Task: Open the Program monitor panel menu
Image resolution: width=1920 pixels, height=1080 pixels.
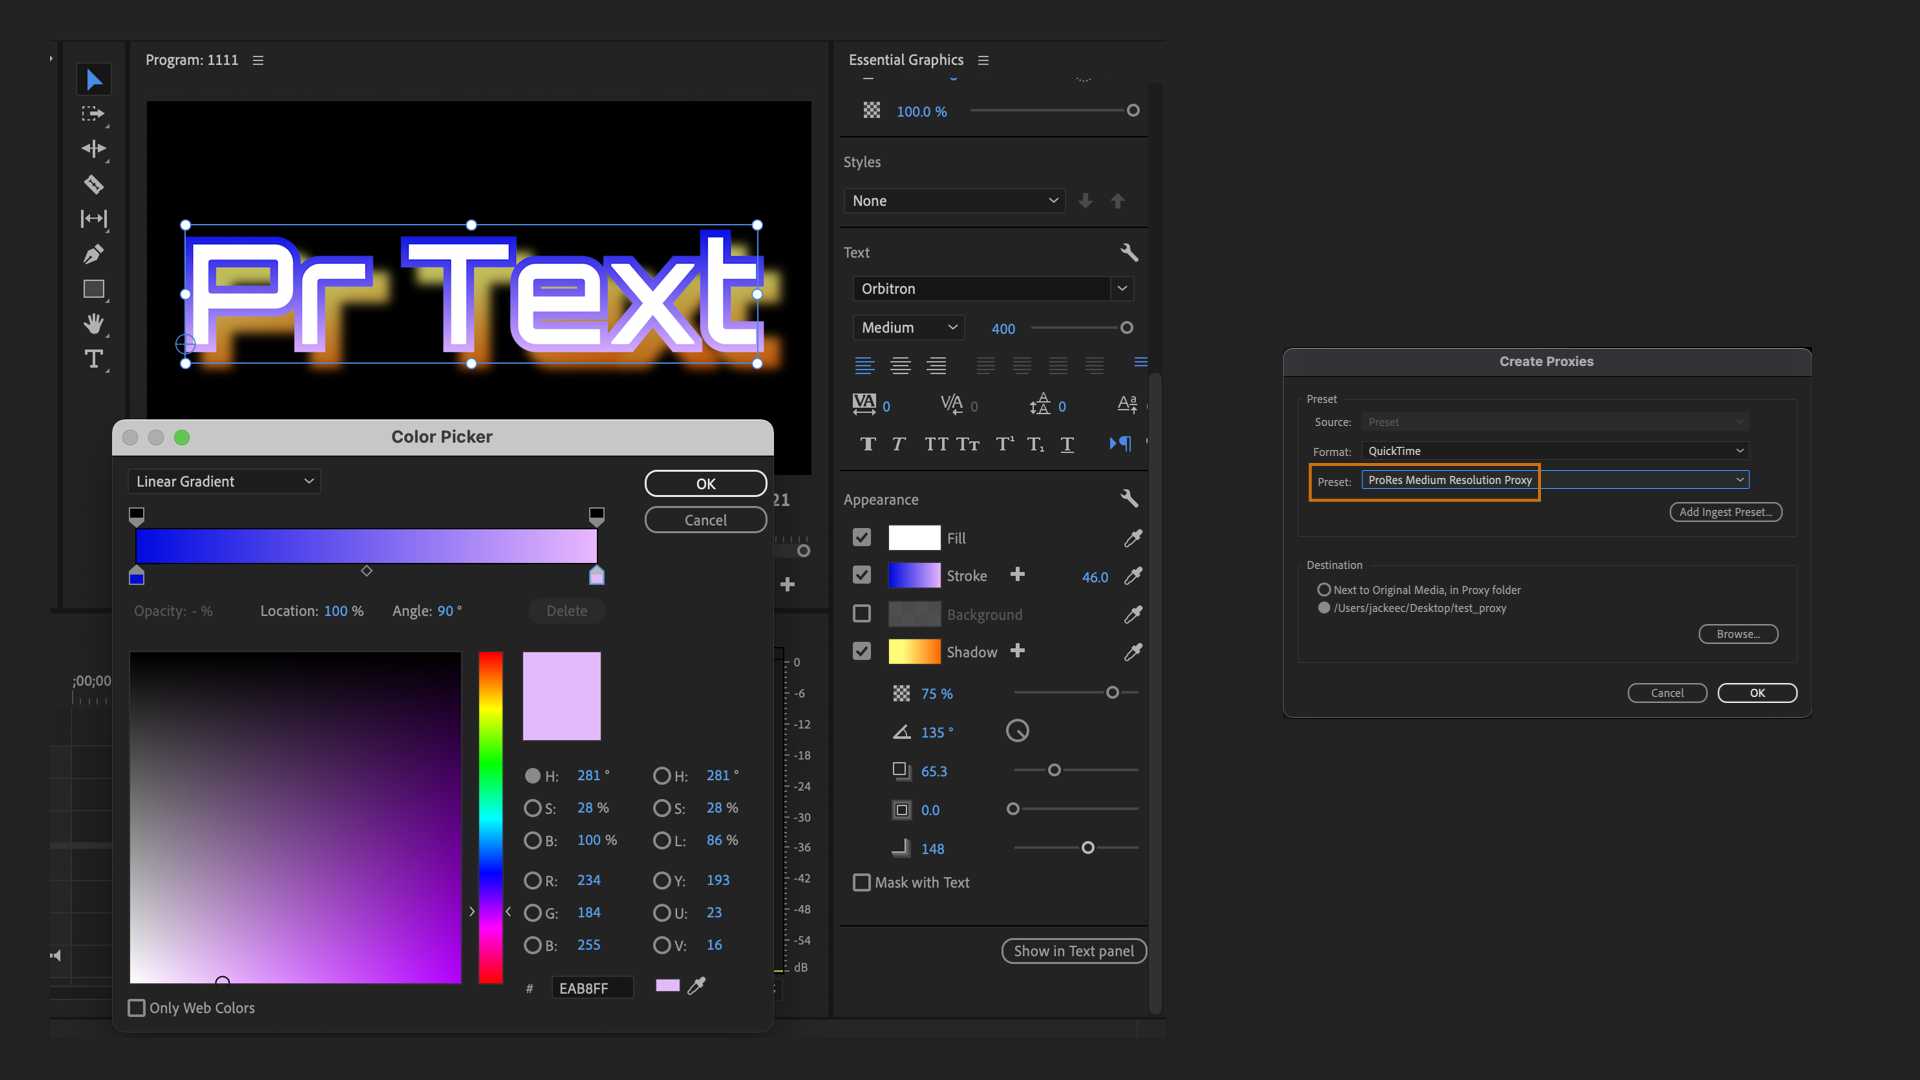Action: tap(258, 60)
